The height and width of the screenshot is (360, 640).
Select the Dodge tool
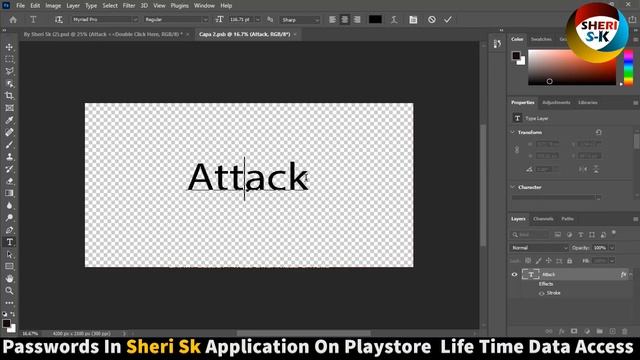(x=9, y=218)
